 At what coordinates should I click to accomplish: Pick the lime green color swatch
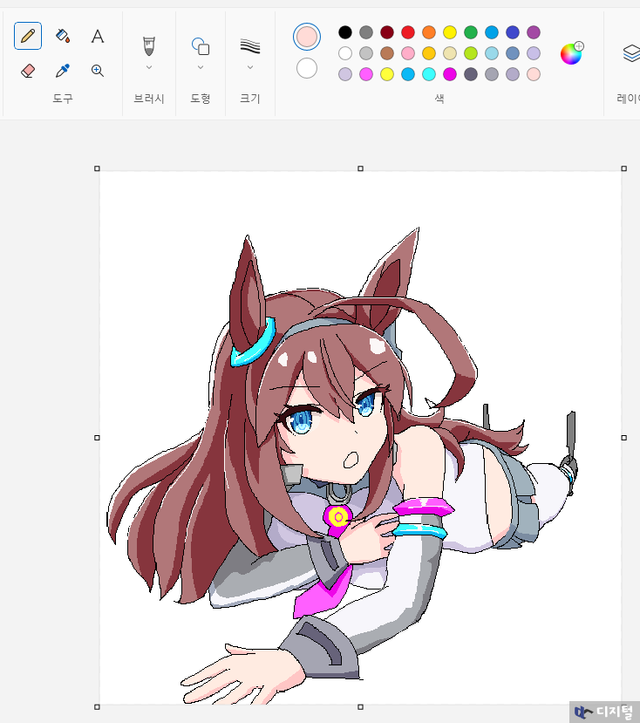click(x=471, y=53)
